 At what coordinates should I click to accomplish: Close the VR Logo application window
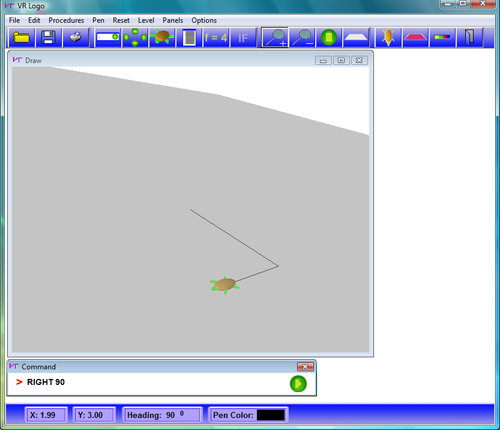(x=483, y=4)
